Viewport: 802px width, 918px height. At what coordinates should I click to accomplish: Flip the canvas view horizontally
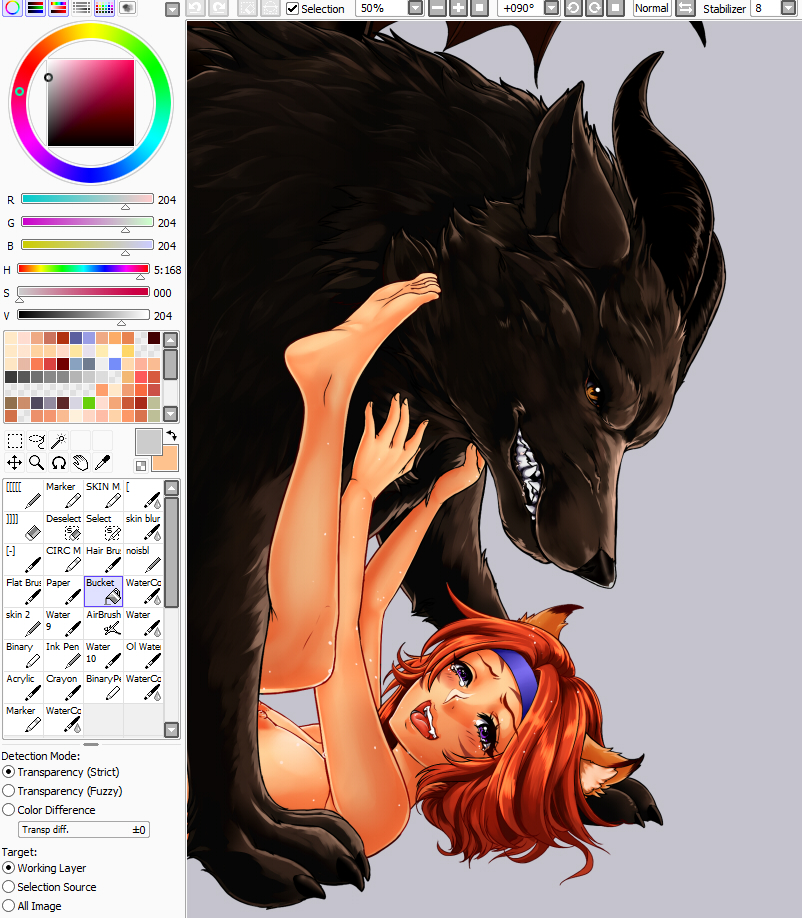click(684, 8)
